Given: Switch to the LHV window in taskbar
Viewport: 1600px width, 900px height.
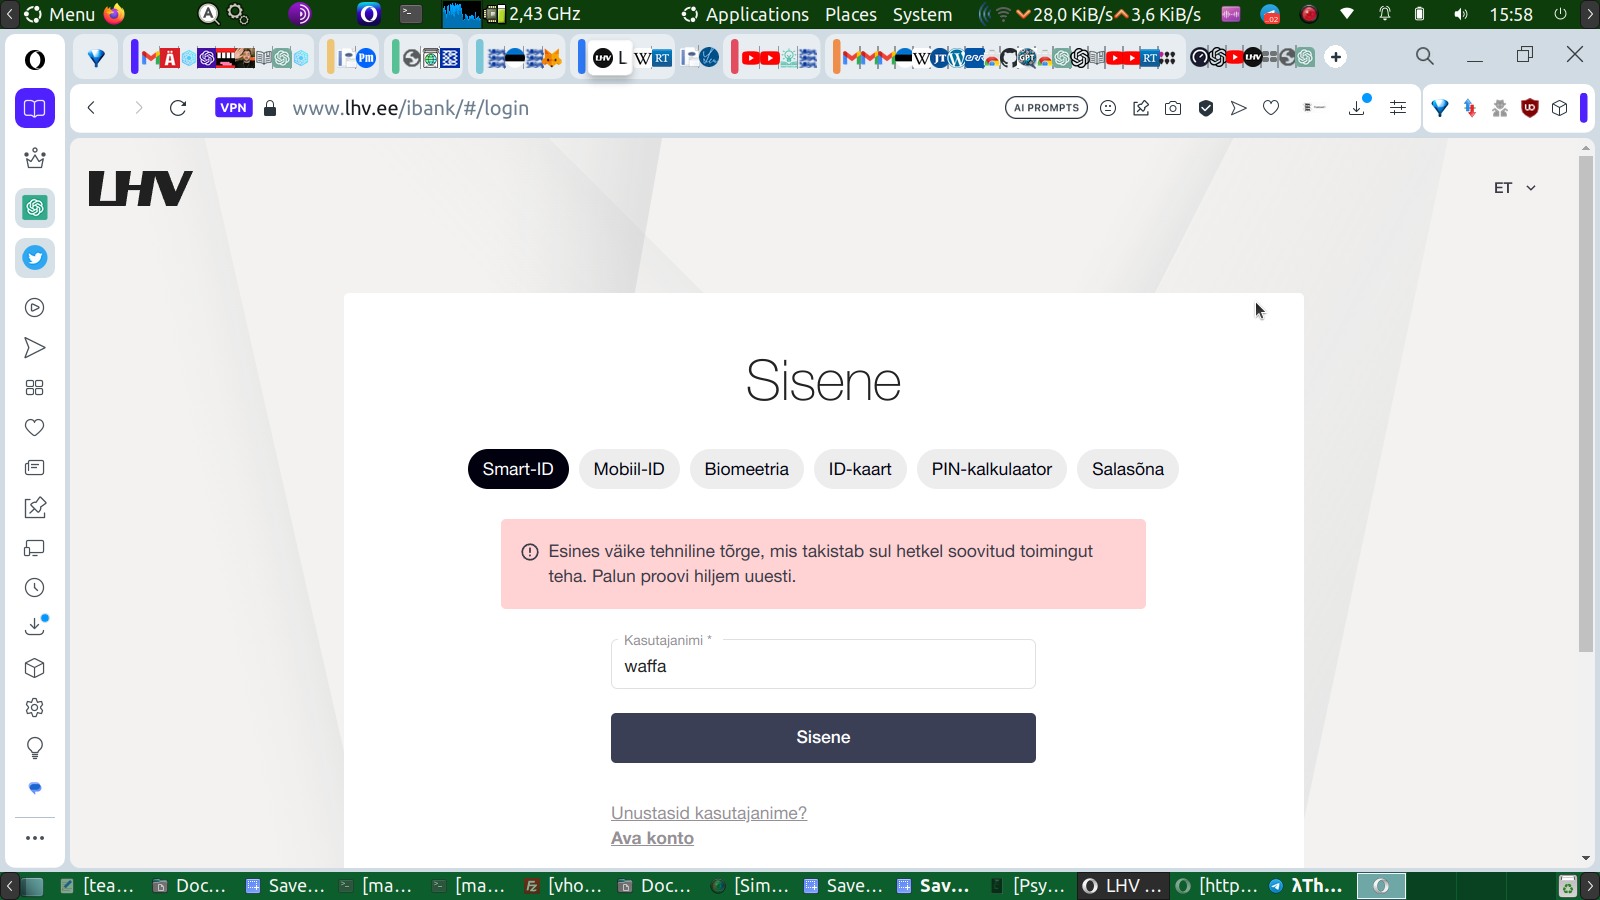Looking at the screenshot, I should point(1122,886).
